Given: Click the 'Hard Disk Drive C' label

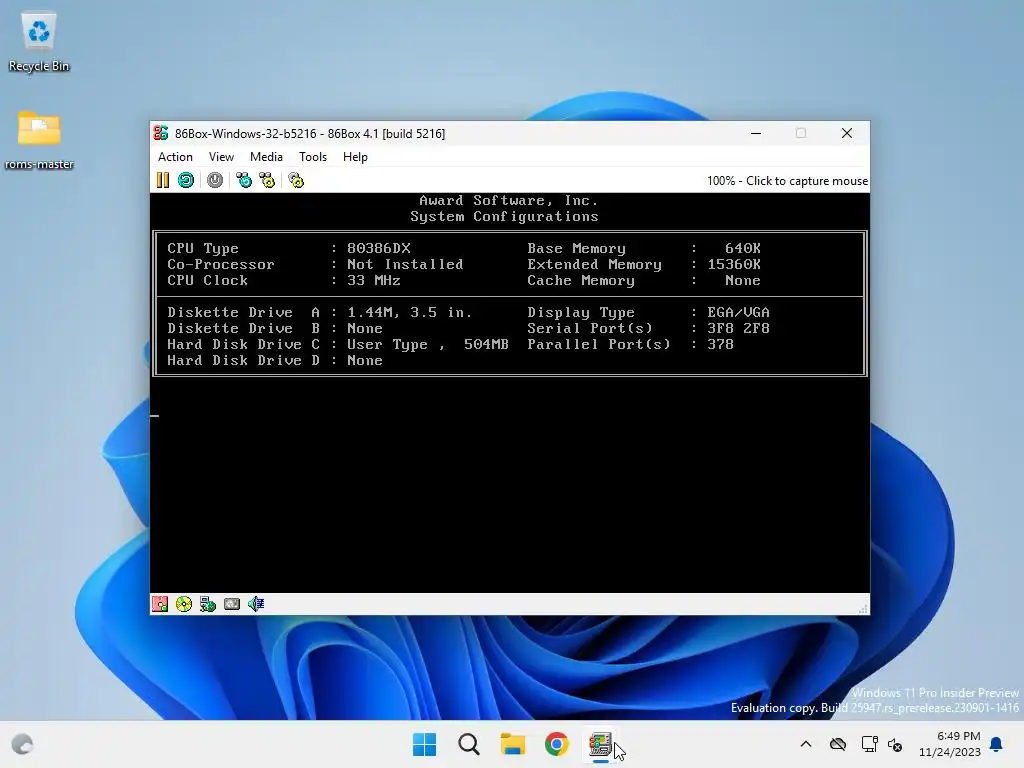Looking at the screenshot, I should pos(244,344).
